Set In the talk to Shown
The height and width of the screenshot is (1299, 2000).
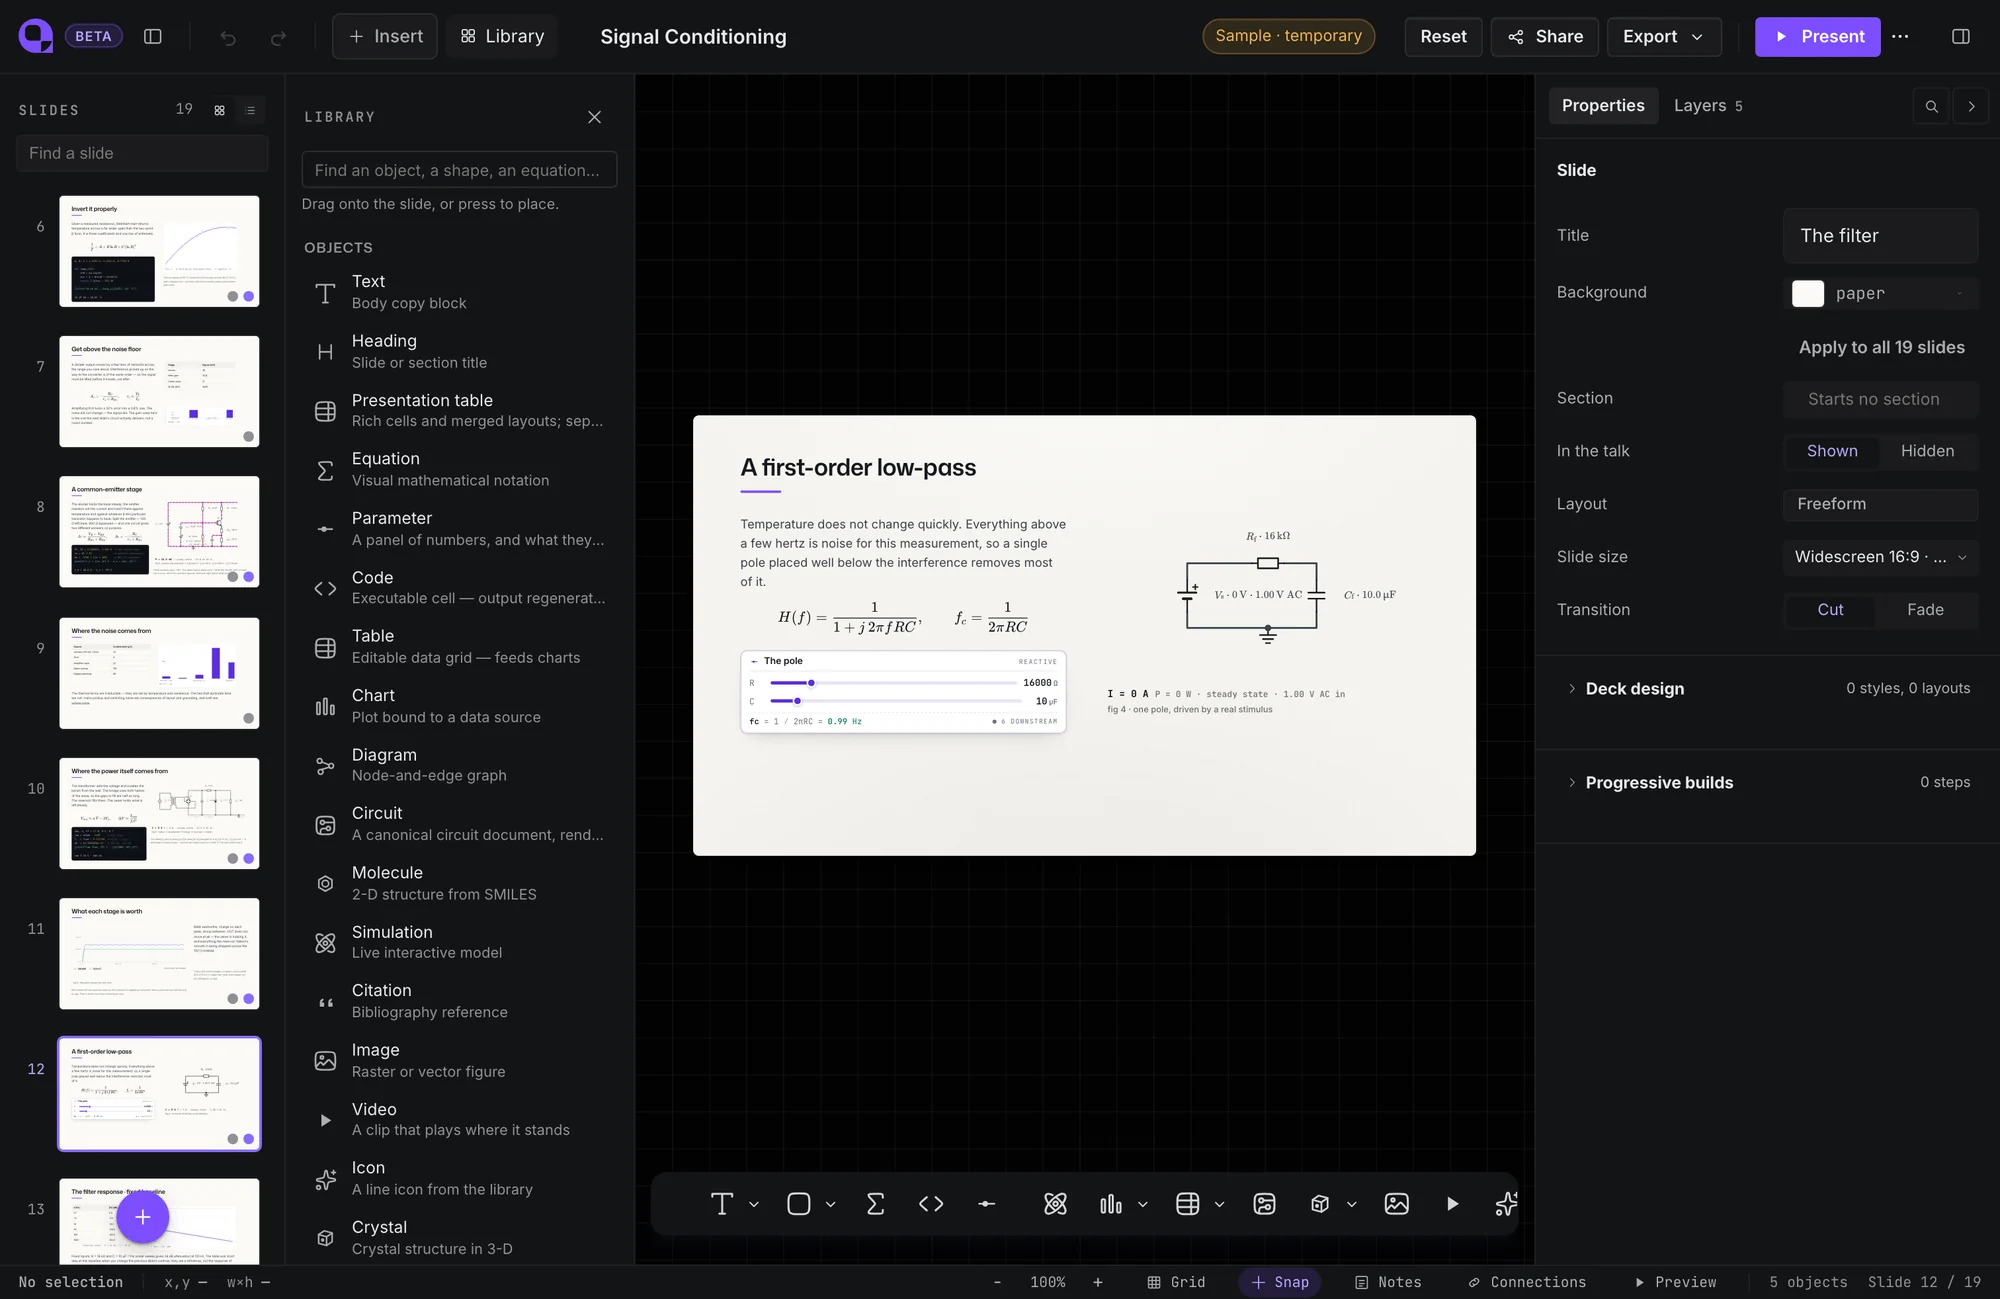[1832, 451]
